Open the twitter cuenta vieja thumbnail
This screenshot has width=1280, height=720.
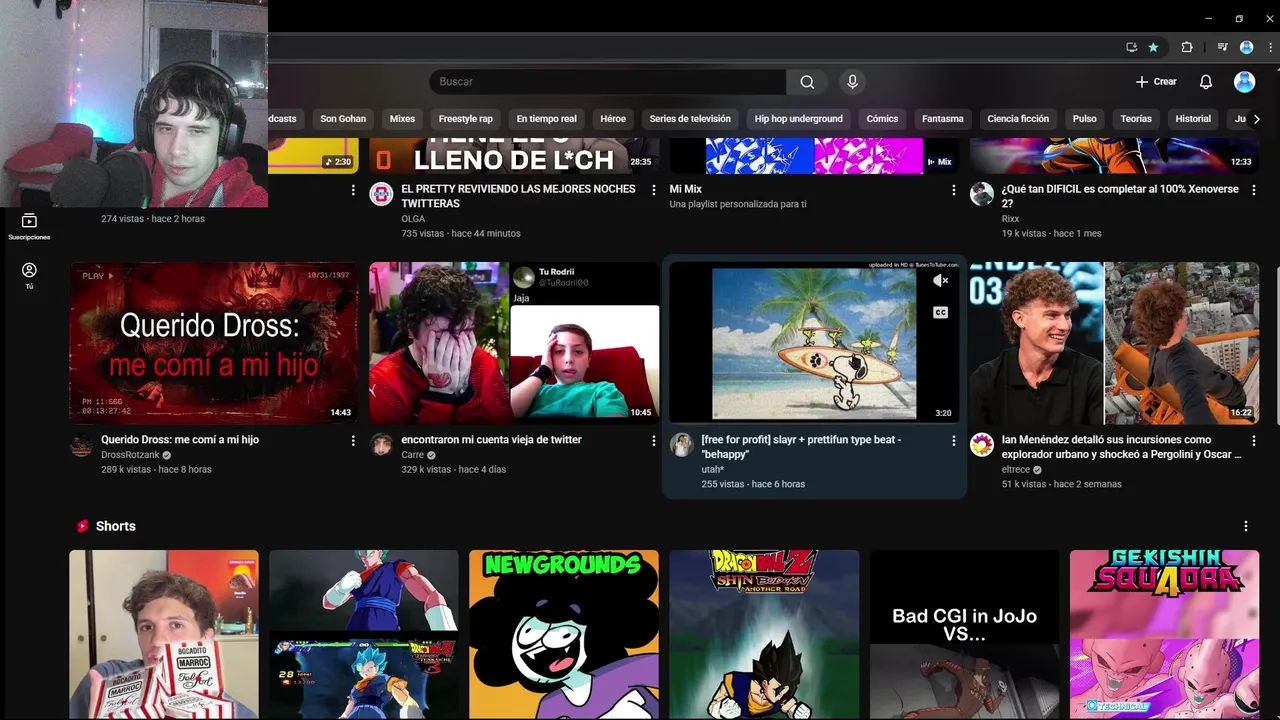click(514, 343)
